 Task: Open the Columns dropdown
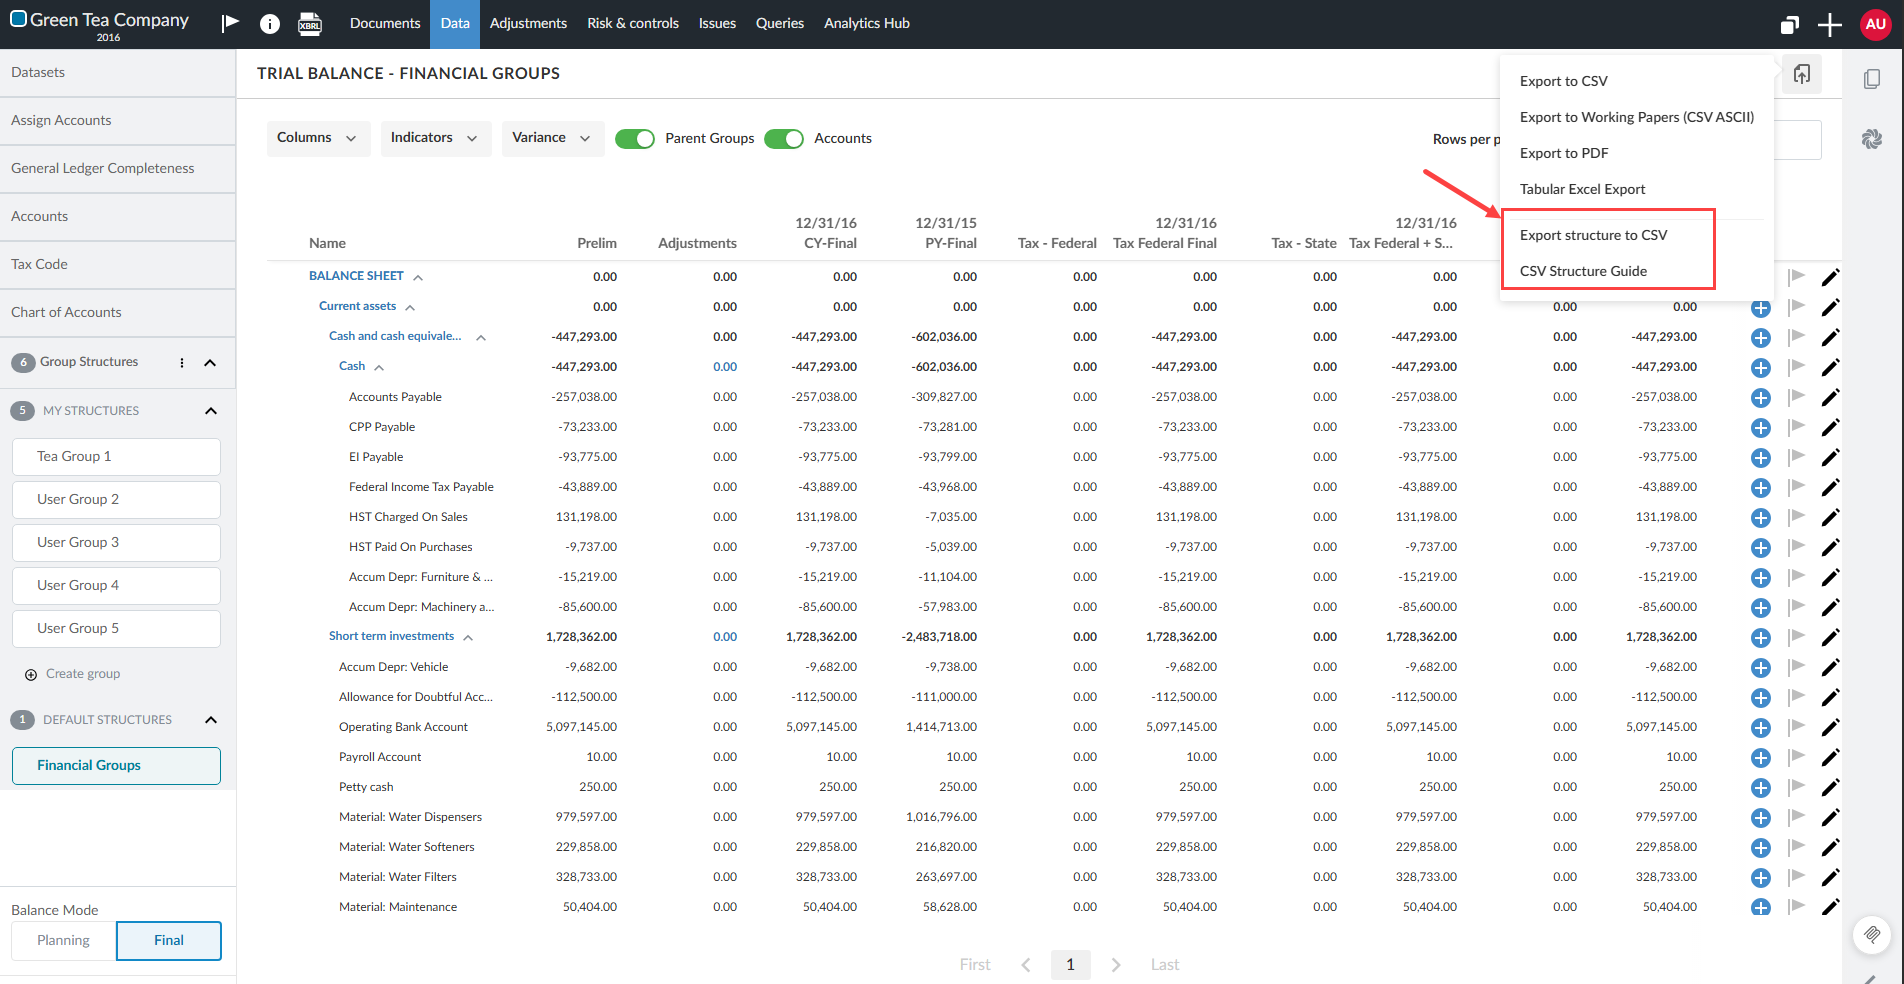pyautogui.click(x=318, y=138)
